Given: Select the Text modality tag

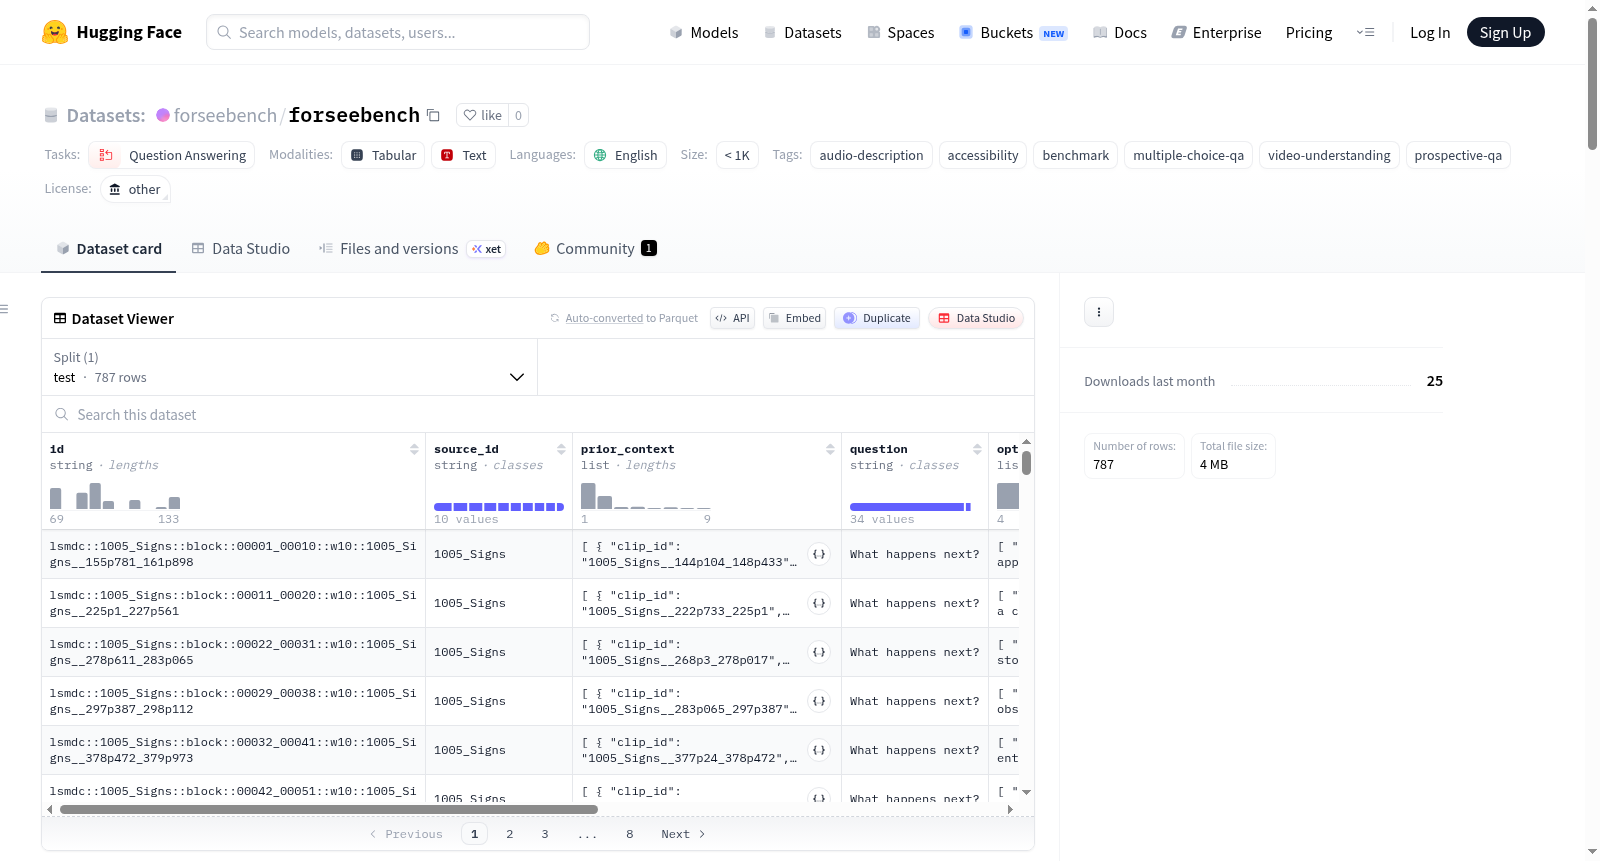Looking at the screenshot, I should coord(463,155).
